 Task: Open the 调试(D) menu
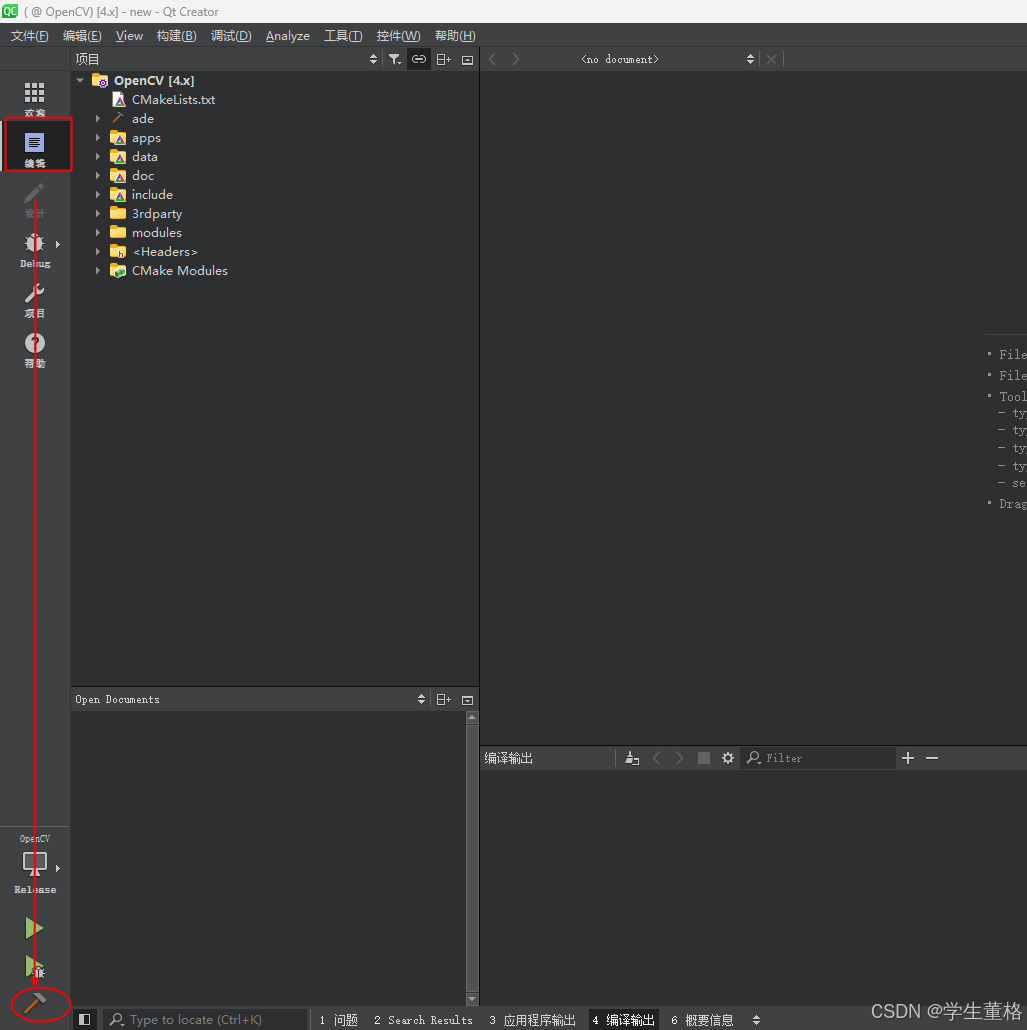[x=231, y=35]
